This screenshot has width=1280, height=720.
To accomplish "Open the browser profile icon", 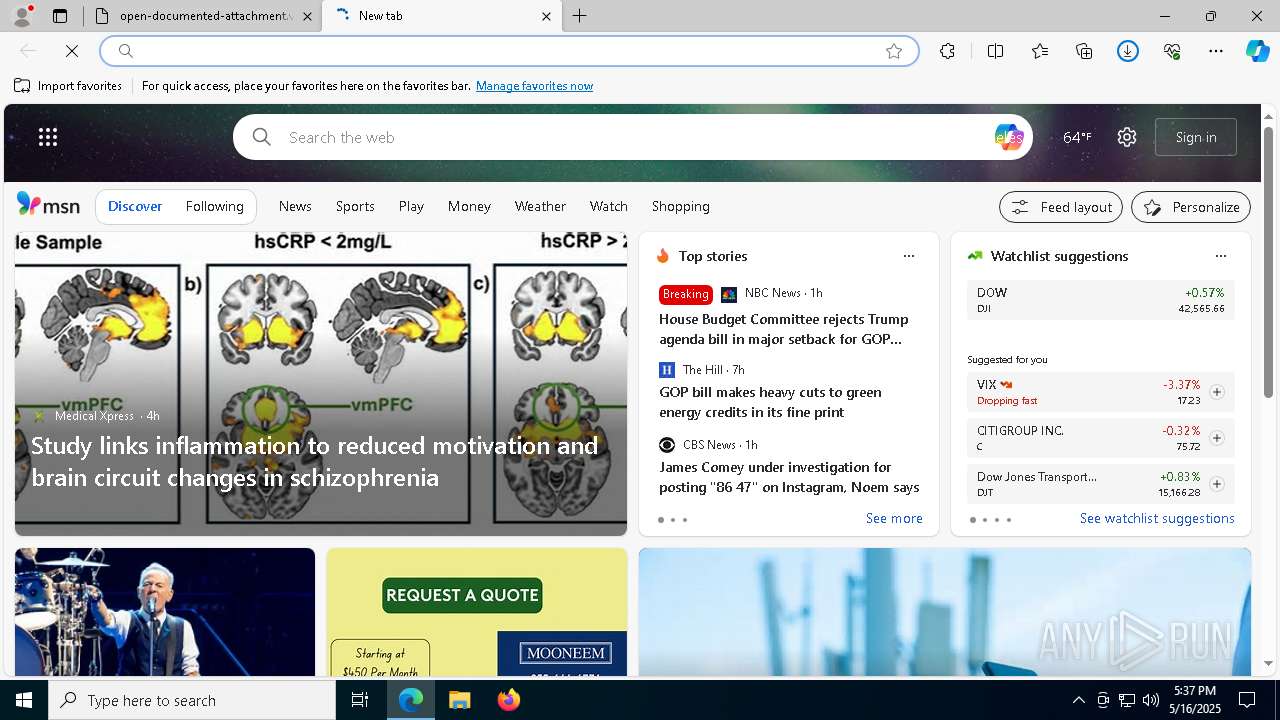I will coord(22,16).
